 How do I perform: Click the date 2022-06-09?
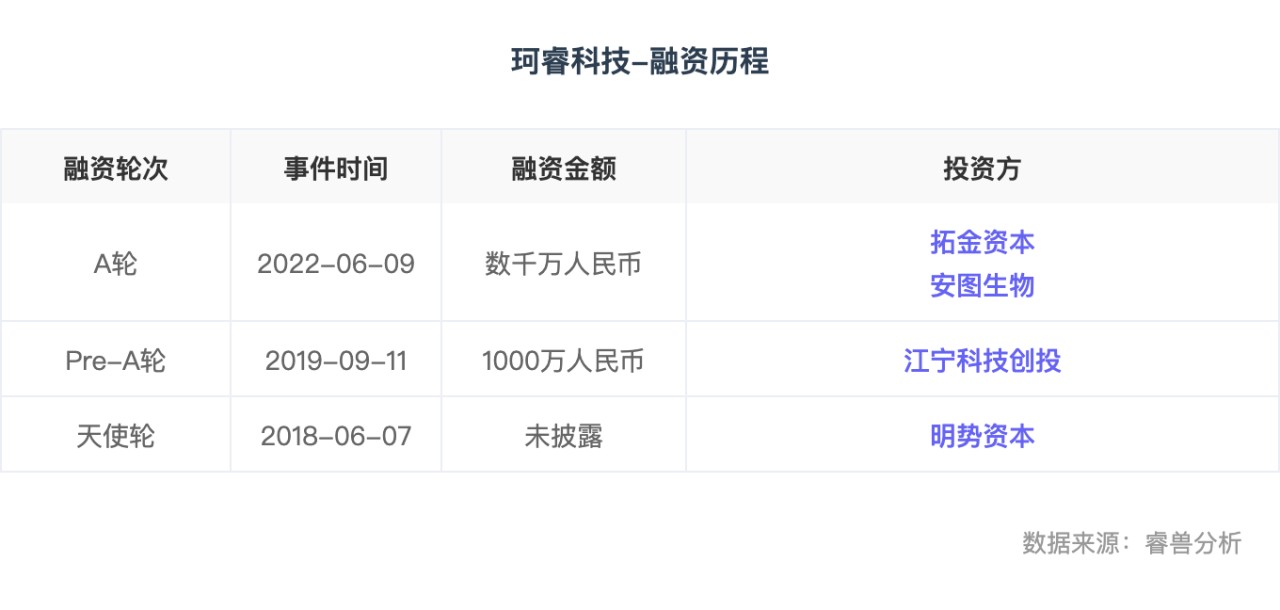(x=336, y=264)
